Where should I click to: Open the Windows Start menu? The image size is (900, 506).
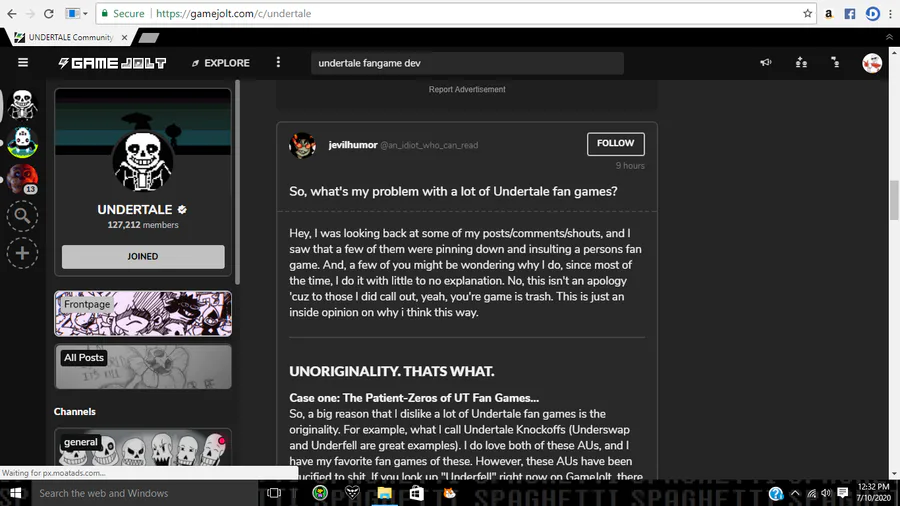click(15, 493)
